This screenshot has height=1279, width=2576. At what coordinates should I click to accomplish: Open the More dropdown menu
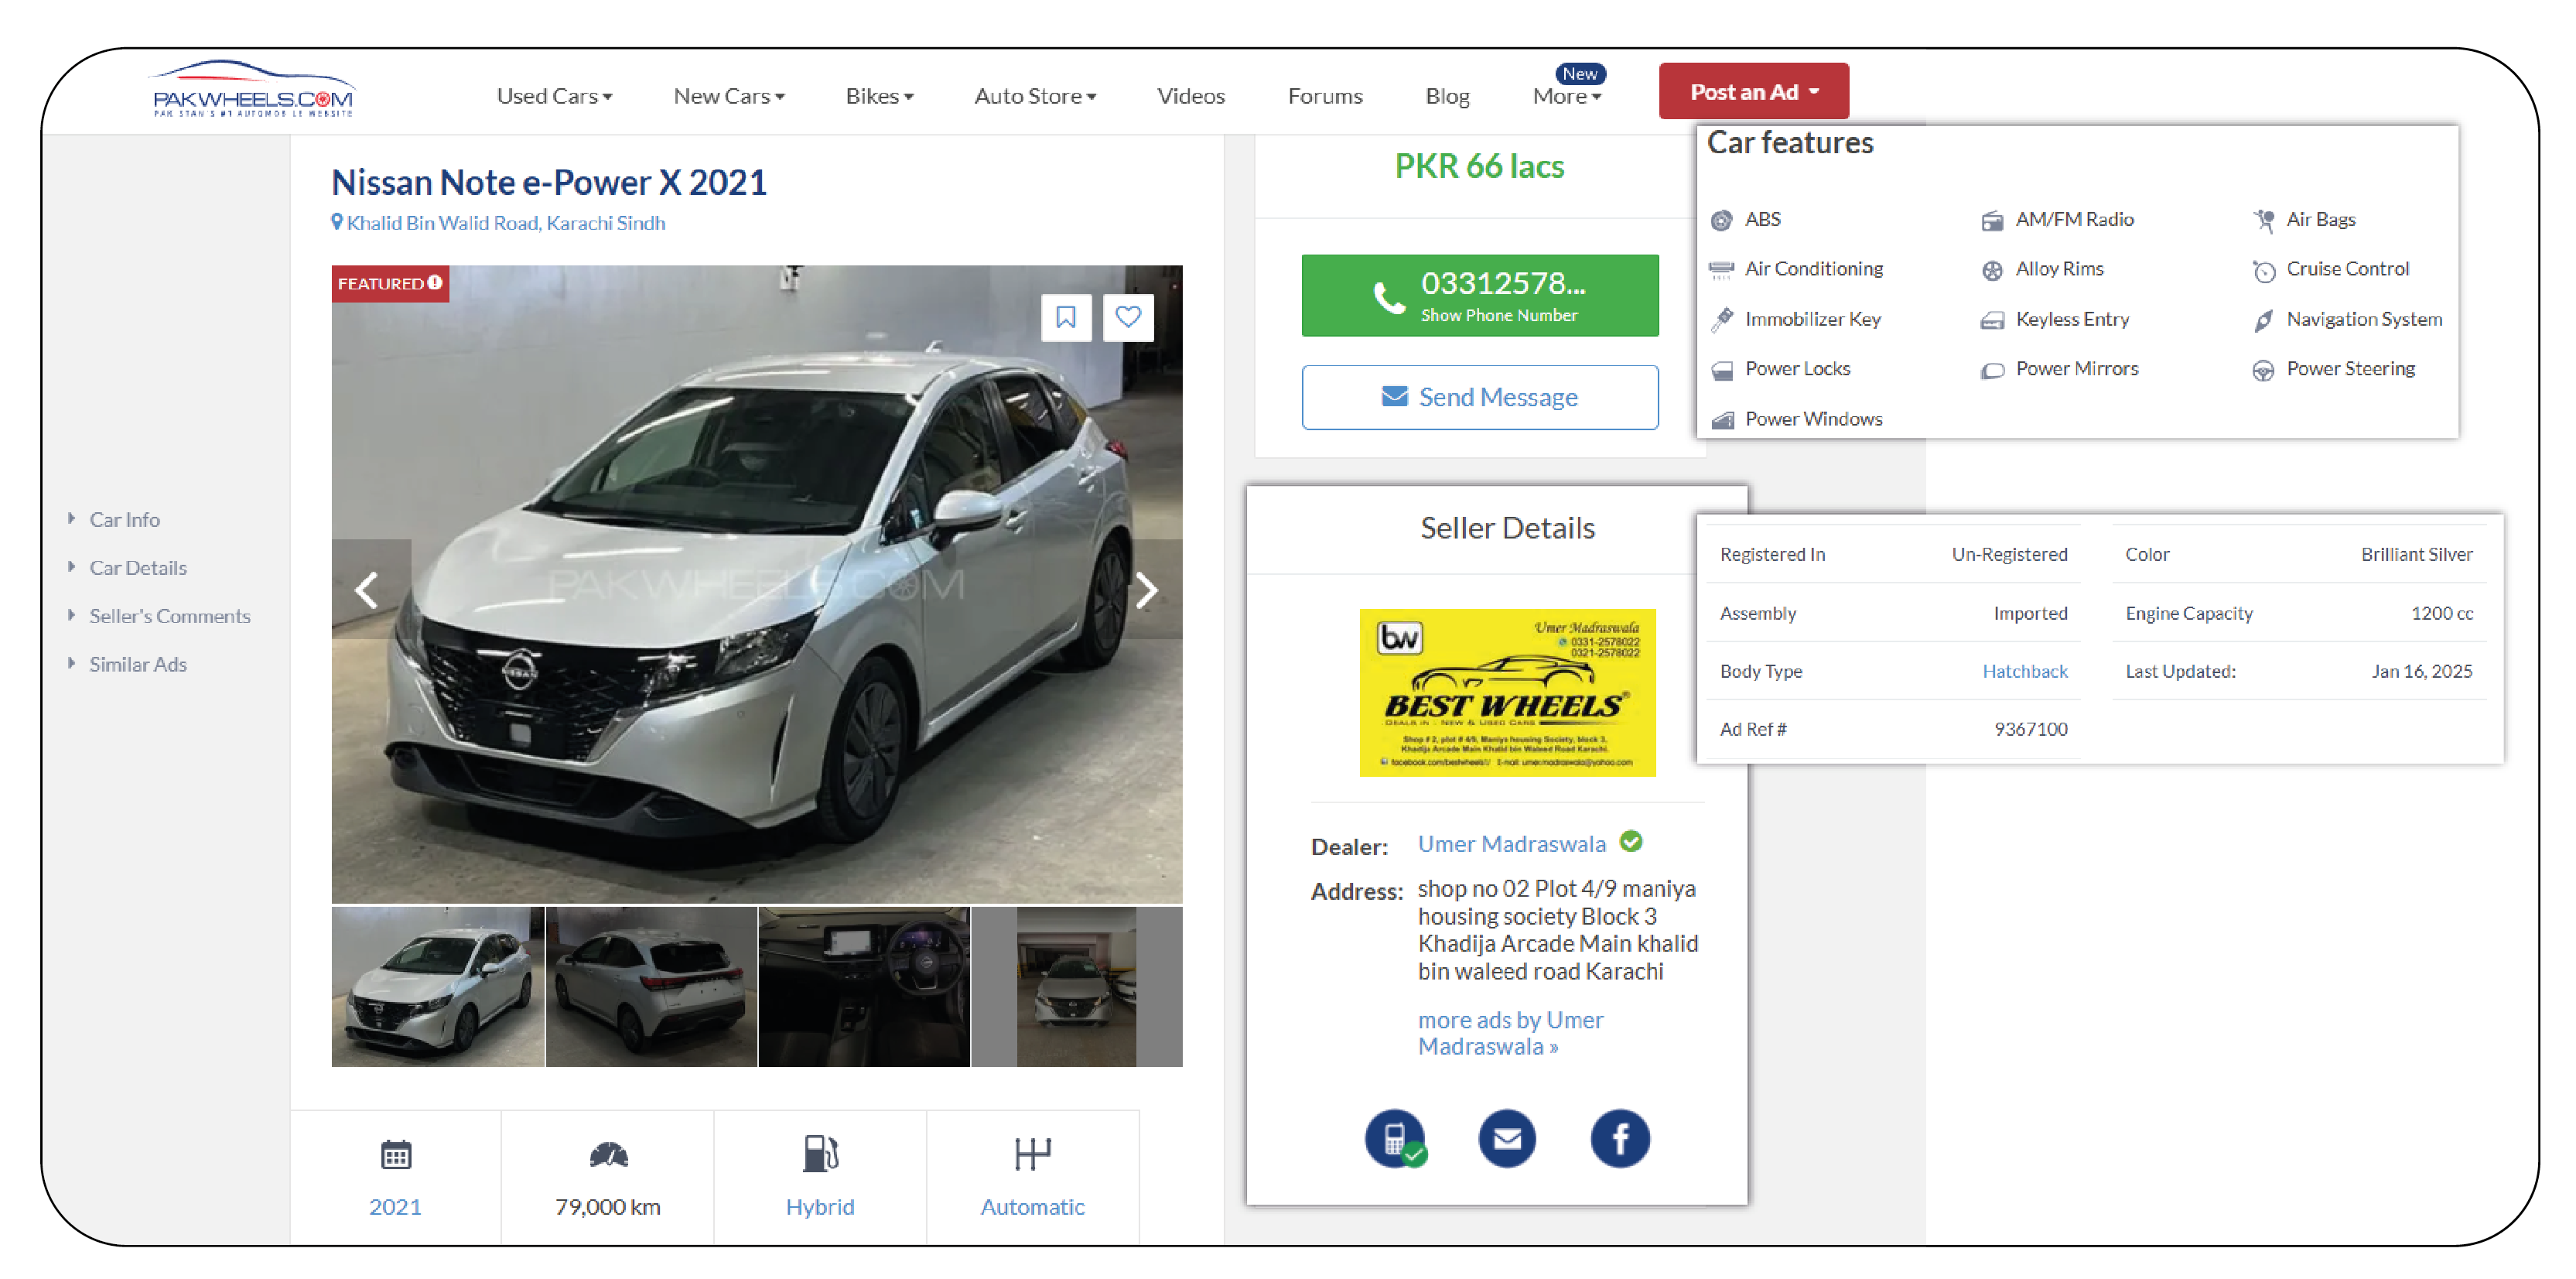click(x=1567, y=96)
